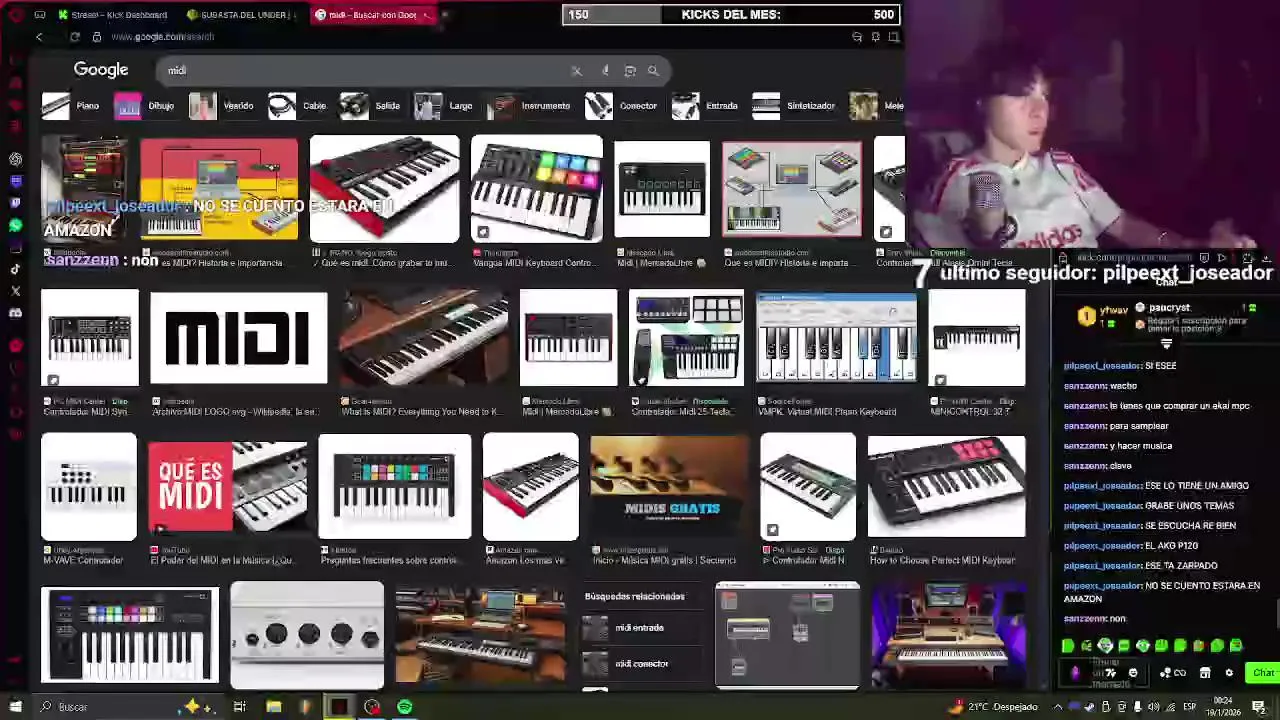This screenshot has width=1280, height=720.
Task: Open a new browser tab
Action: point(445,15)
